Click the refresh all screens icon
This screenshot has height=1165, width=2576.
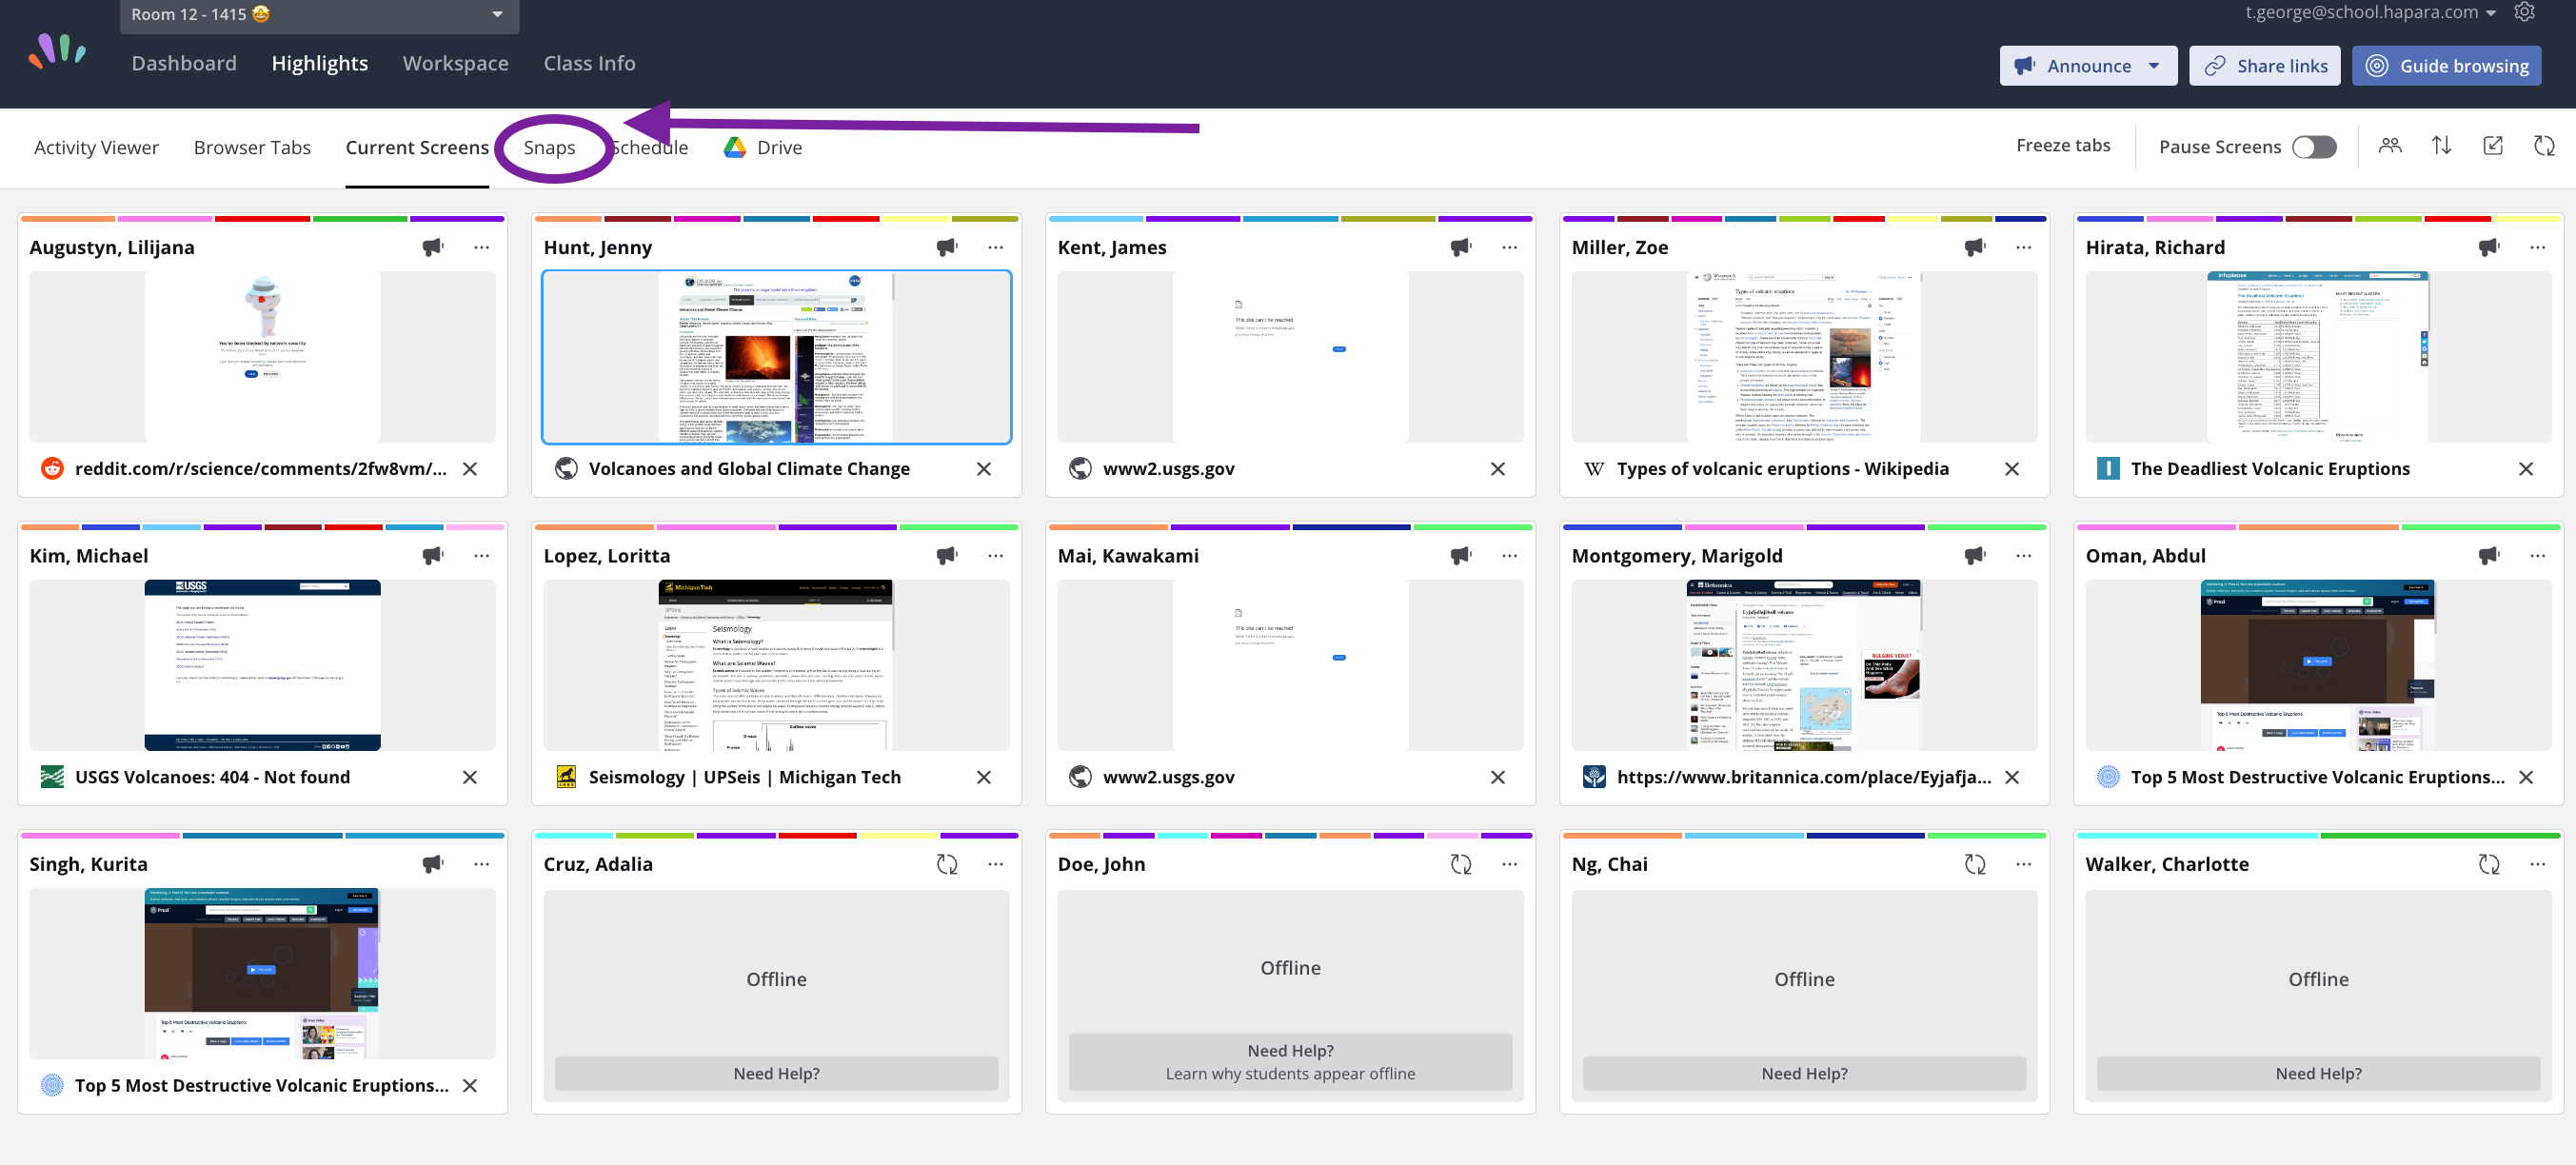(x=2544, y=146)
